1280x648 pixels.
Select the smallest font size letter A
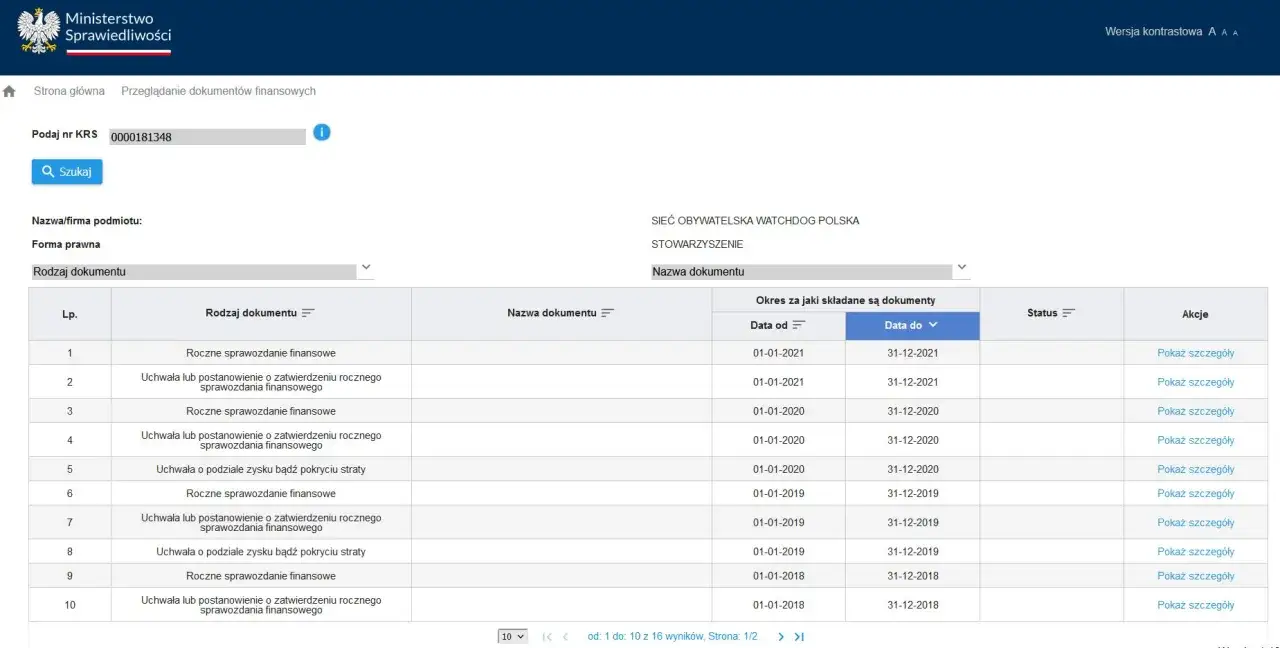coord(1235,32)
